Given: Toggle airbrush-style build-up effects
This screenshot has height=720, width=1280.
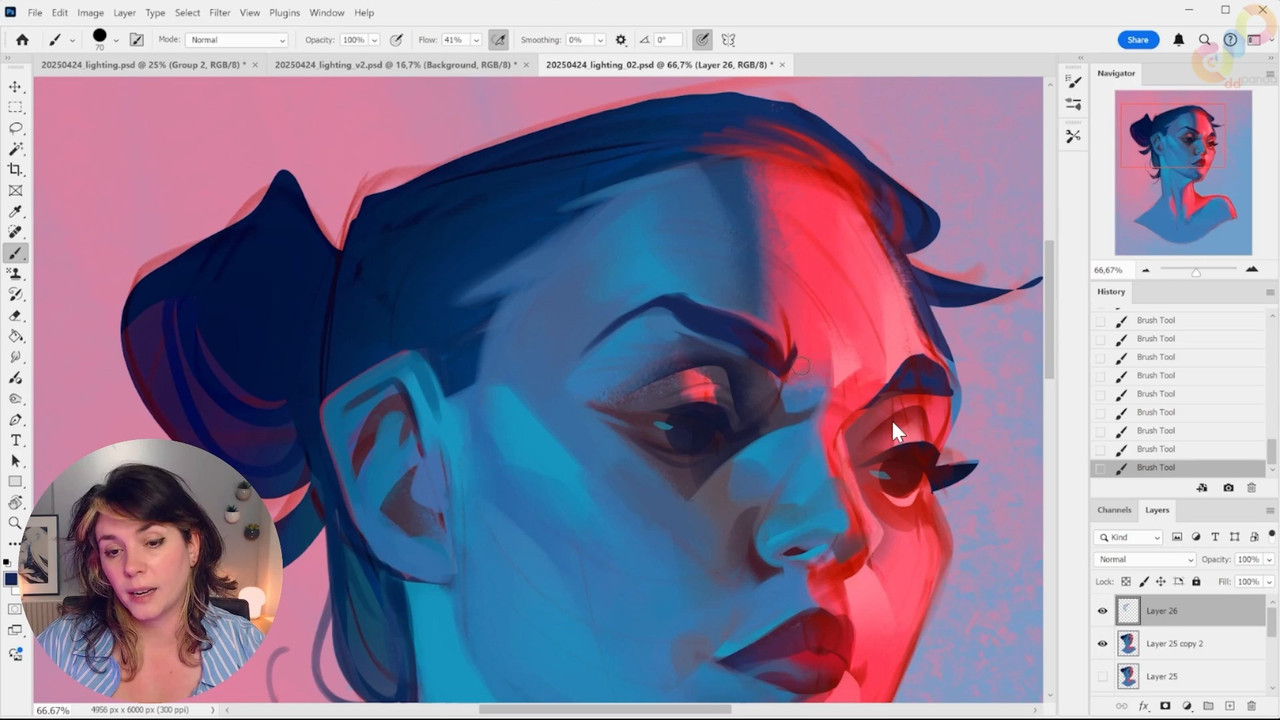Looking at the screenshot, I should [x=498, y=40].
